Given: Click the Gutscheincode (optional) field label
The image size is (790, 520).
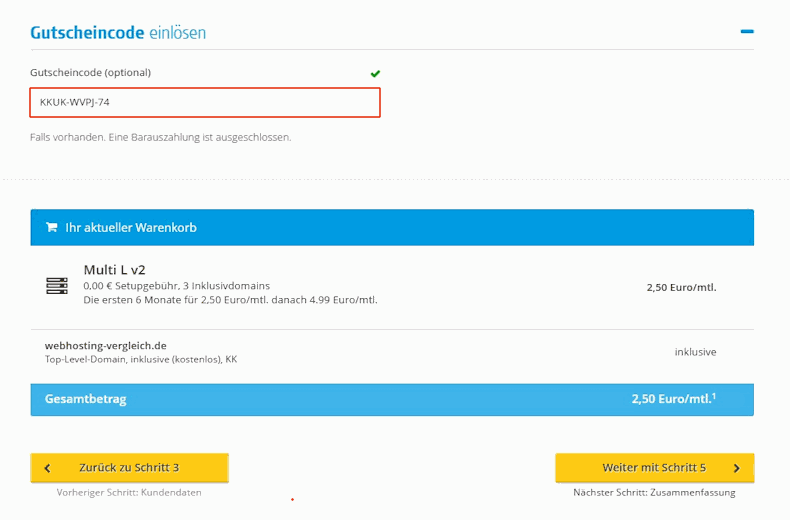Looking at the screenshot, I should [x=90, y=73].
